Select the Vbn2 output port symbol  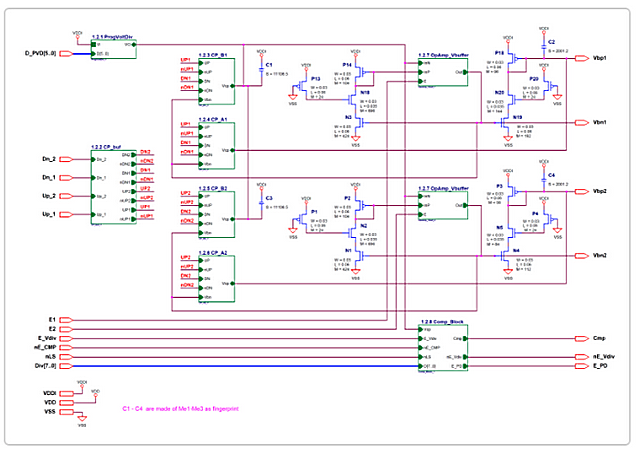point(582,256)
